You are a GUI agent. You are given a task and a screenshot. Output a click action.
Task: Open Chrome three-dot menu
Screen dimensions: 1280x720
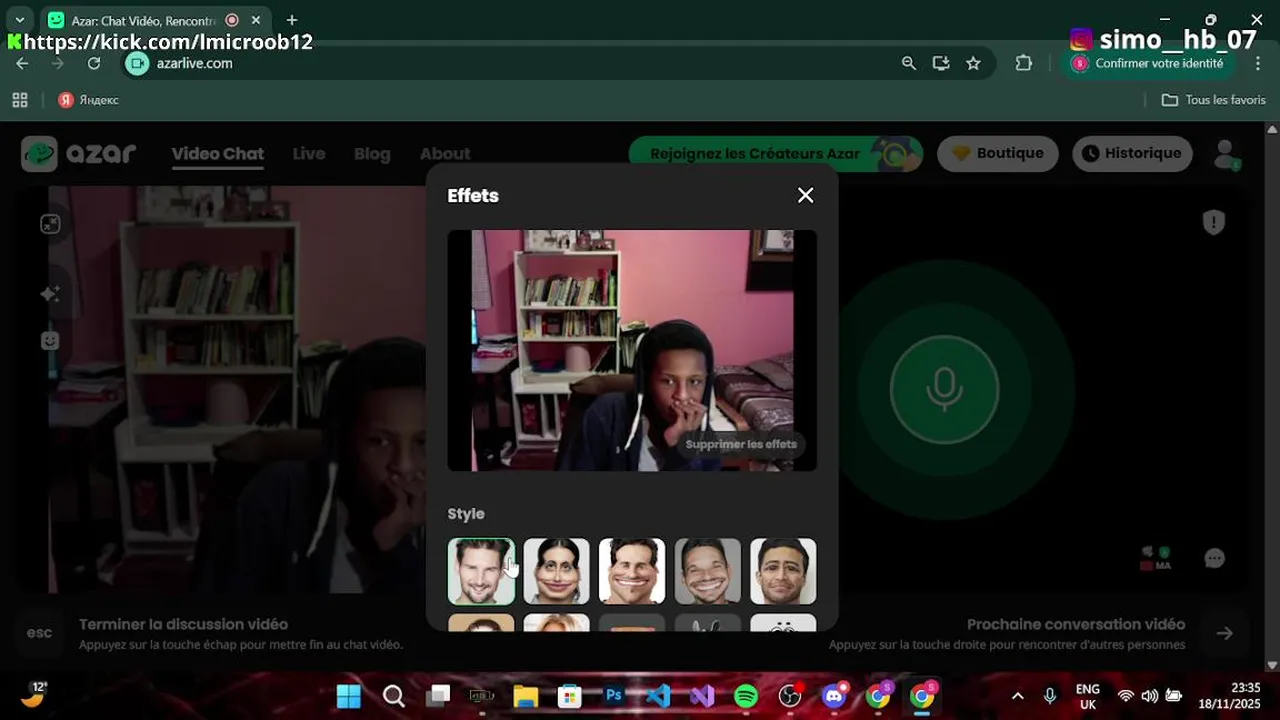[x=1258, y=63]
